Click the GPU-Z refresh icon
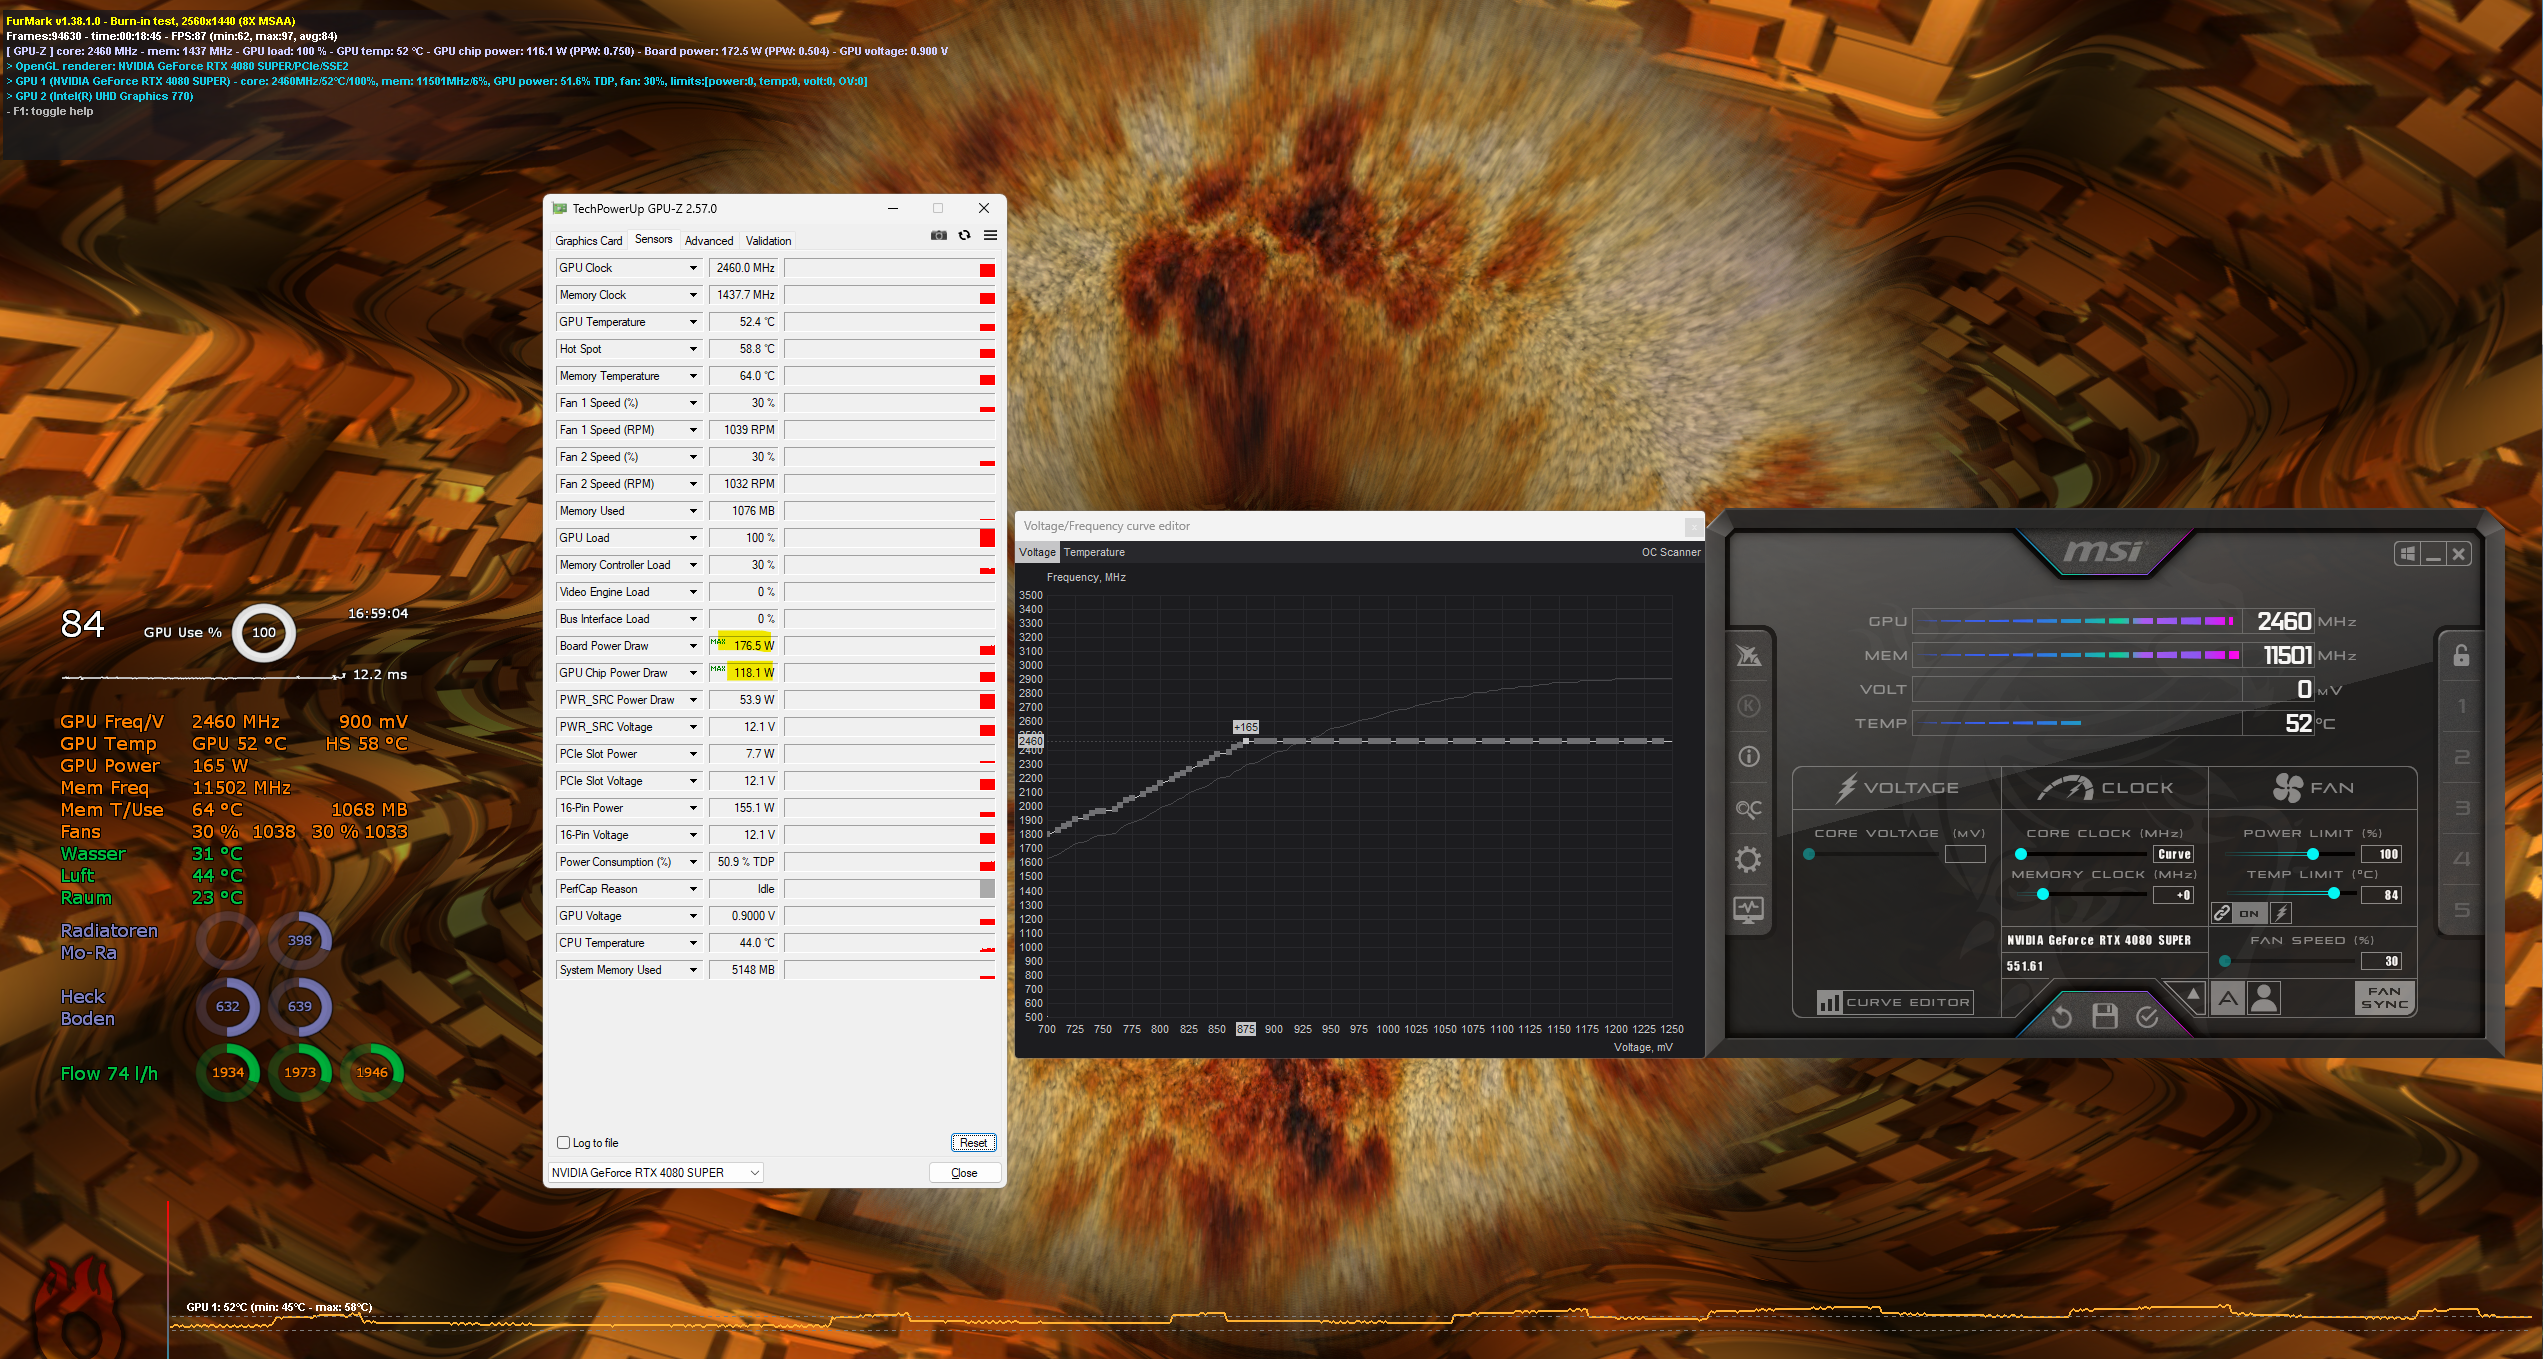Image resolution: width=2543 pixels, height=1359 pixels. coord(964,236)
